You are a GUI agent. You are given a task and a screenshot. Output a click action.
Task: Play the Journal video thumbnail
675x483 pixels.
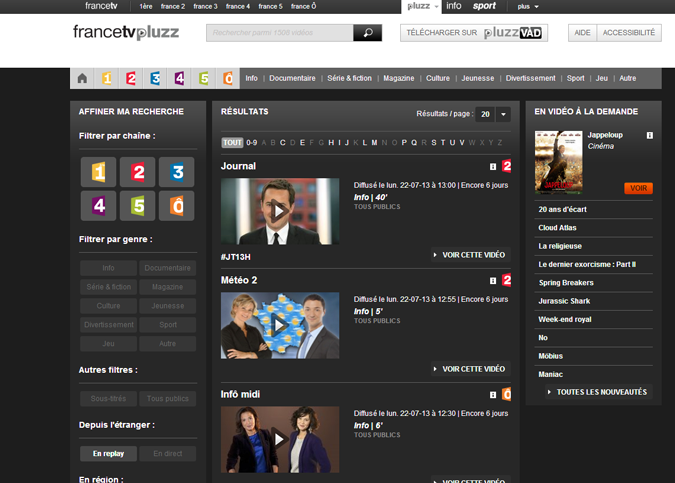tap(280, 211)
